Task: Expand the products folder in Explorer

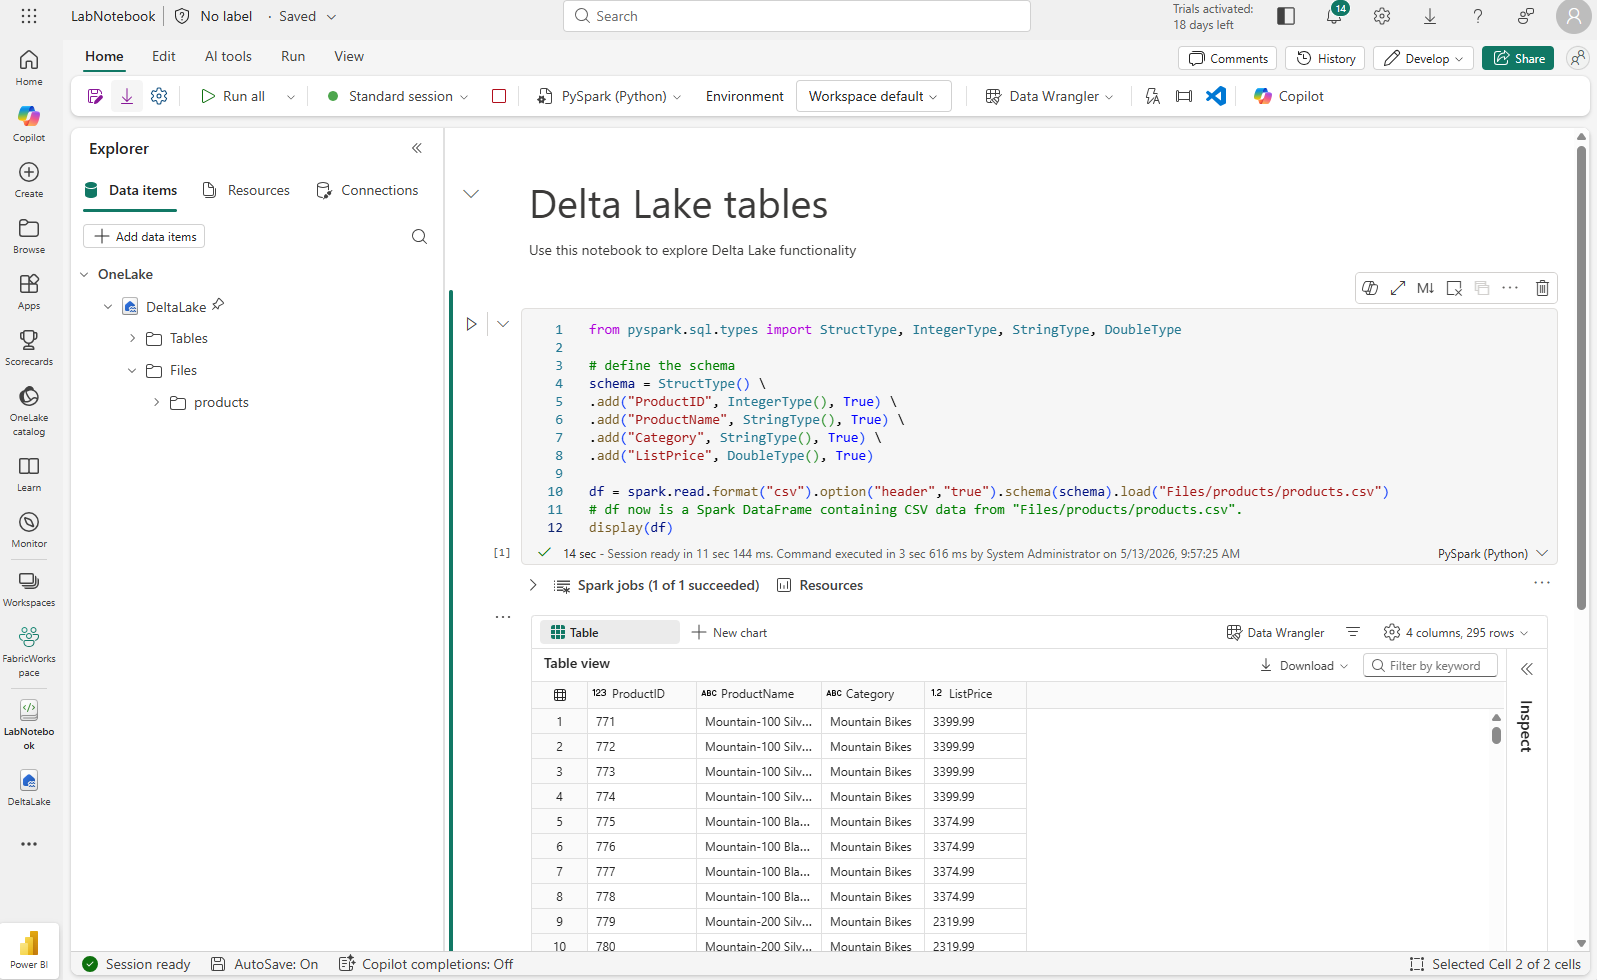Action: (x=156, y=403)
